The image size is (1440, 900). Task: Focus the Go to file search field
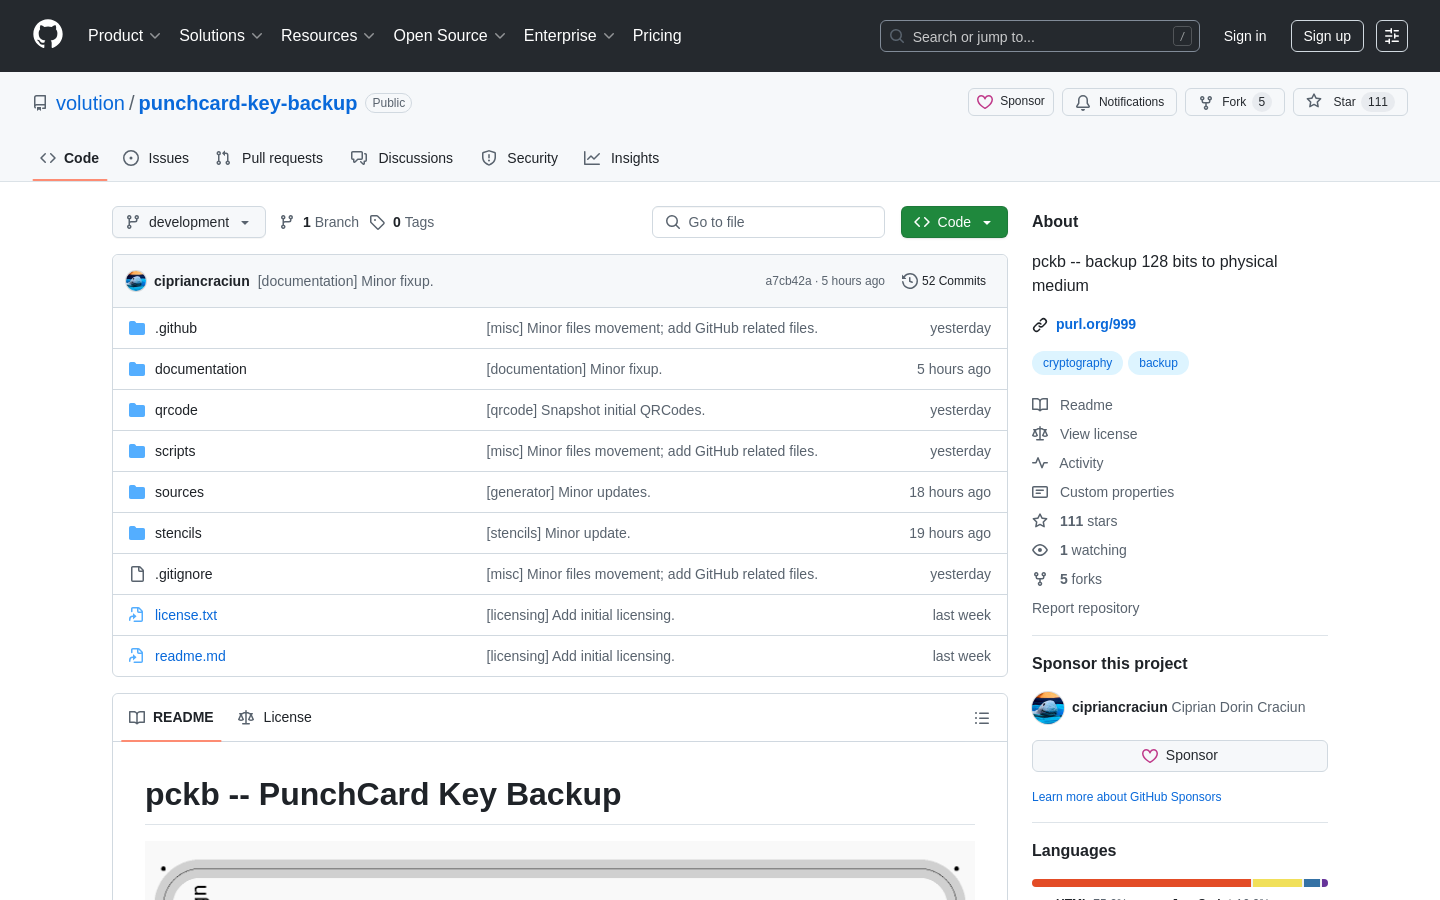click(768, 222)
